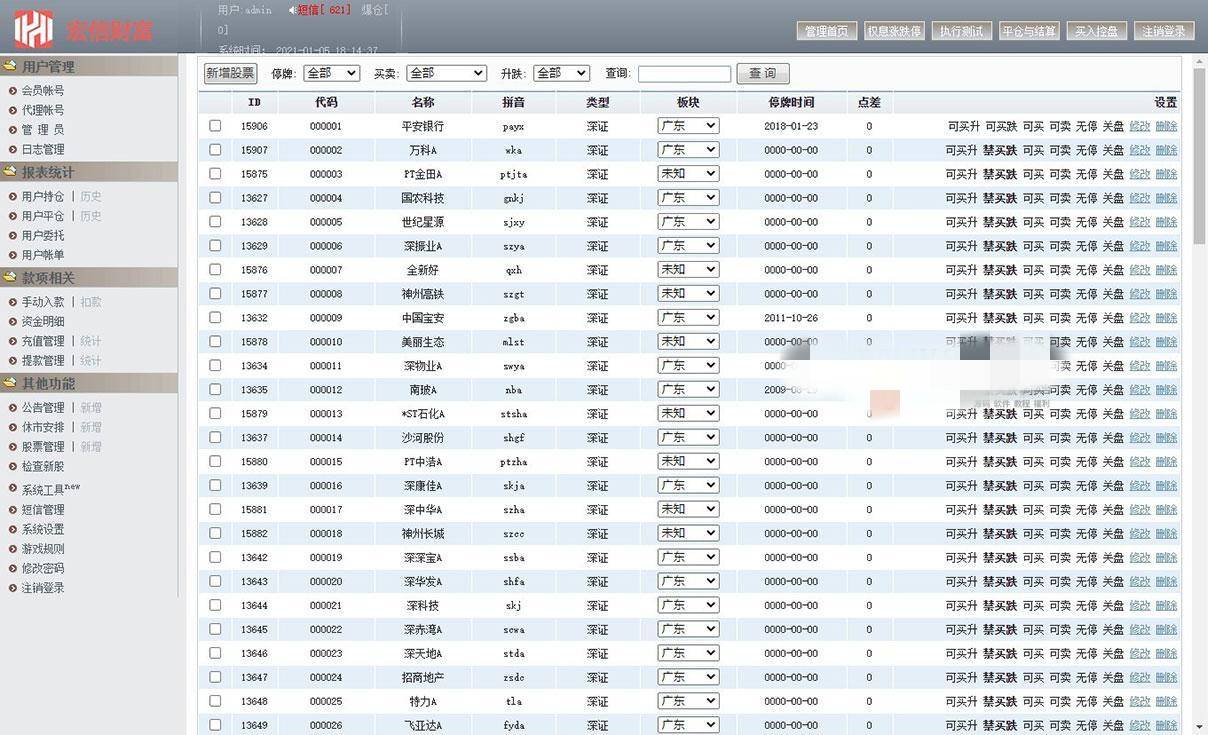This screenshot has width=1208, height=735.
Task: Click the folder icon beside 款项相关 section
Action: point(9,278)
